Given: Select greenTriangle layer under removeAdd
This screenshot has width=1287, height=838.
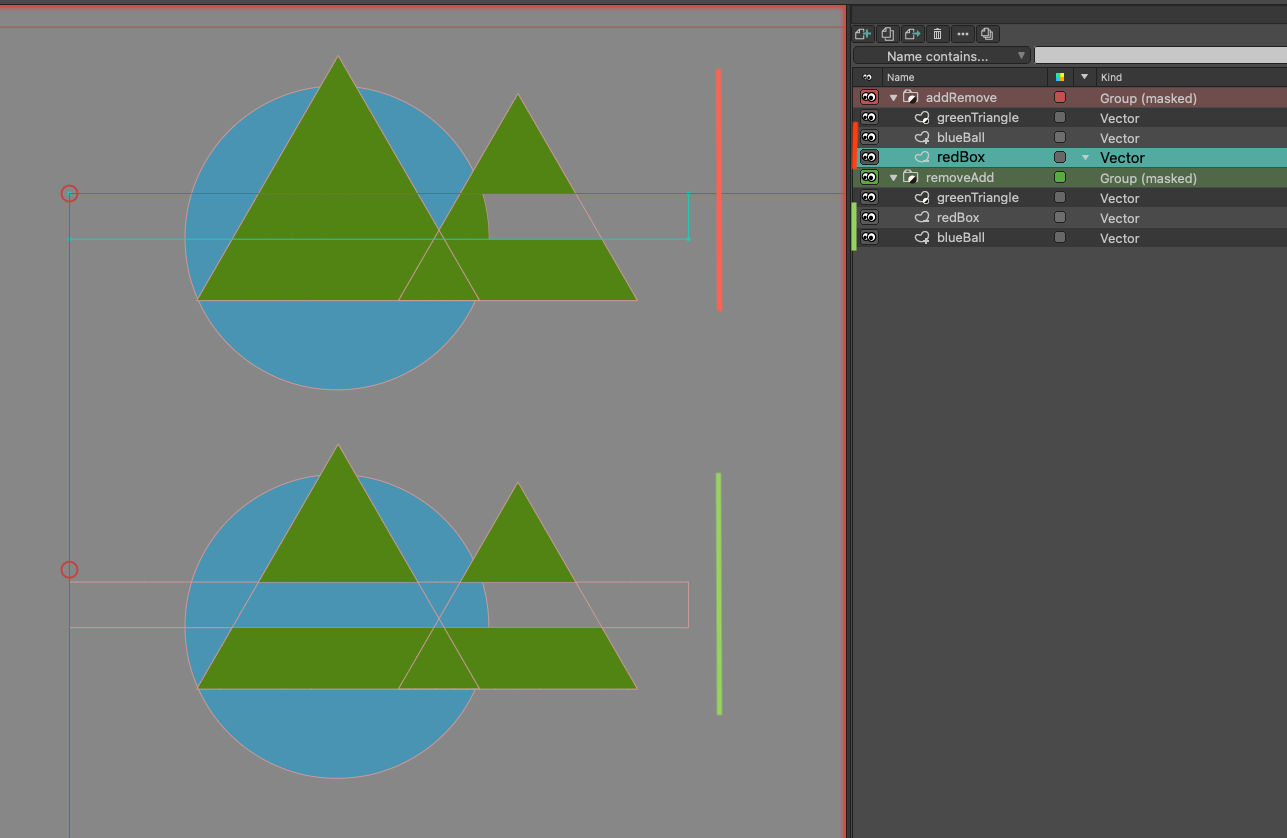Looking at the screenshot, I should [x=977, y=198].
